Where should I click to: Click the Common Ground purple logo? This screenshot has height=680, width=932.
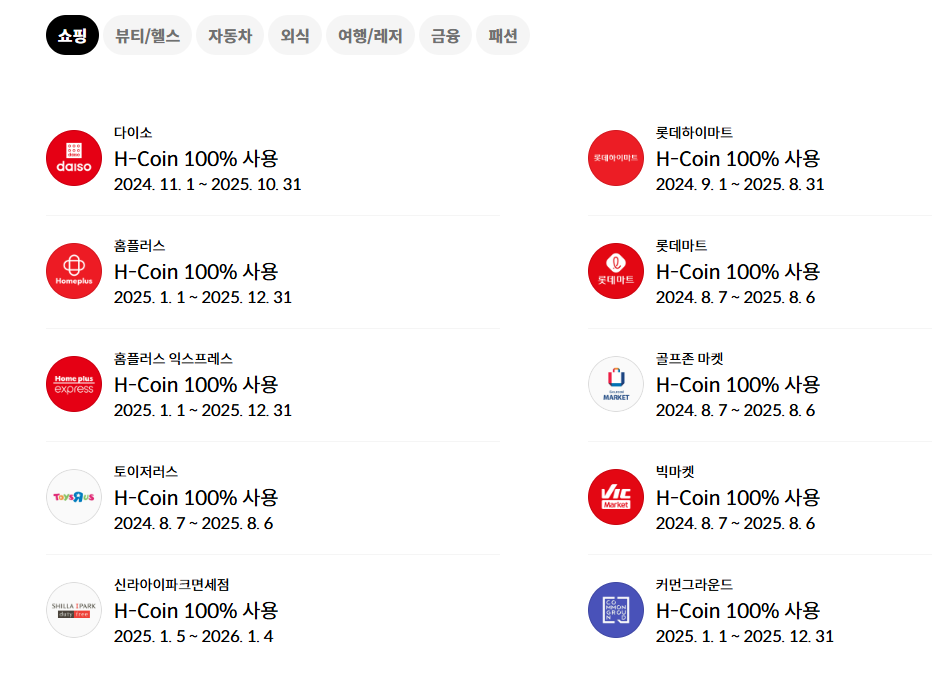click(616, 610)
